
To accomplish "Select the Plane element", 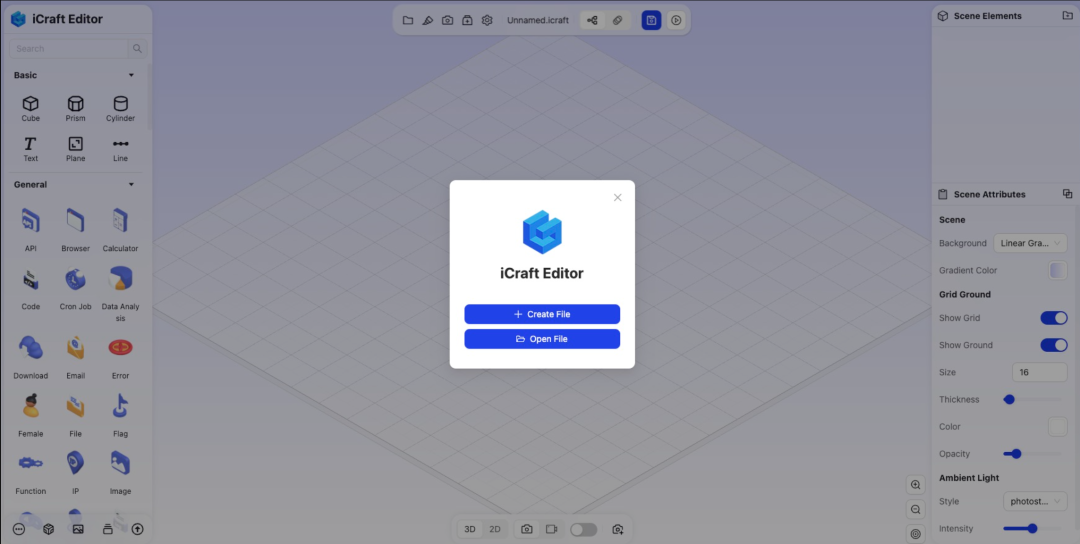I will (x=76, y=149).
